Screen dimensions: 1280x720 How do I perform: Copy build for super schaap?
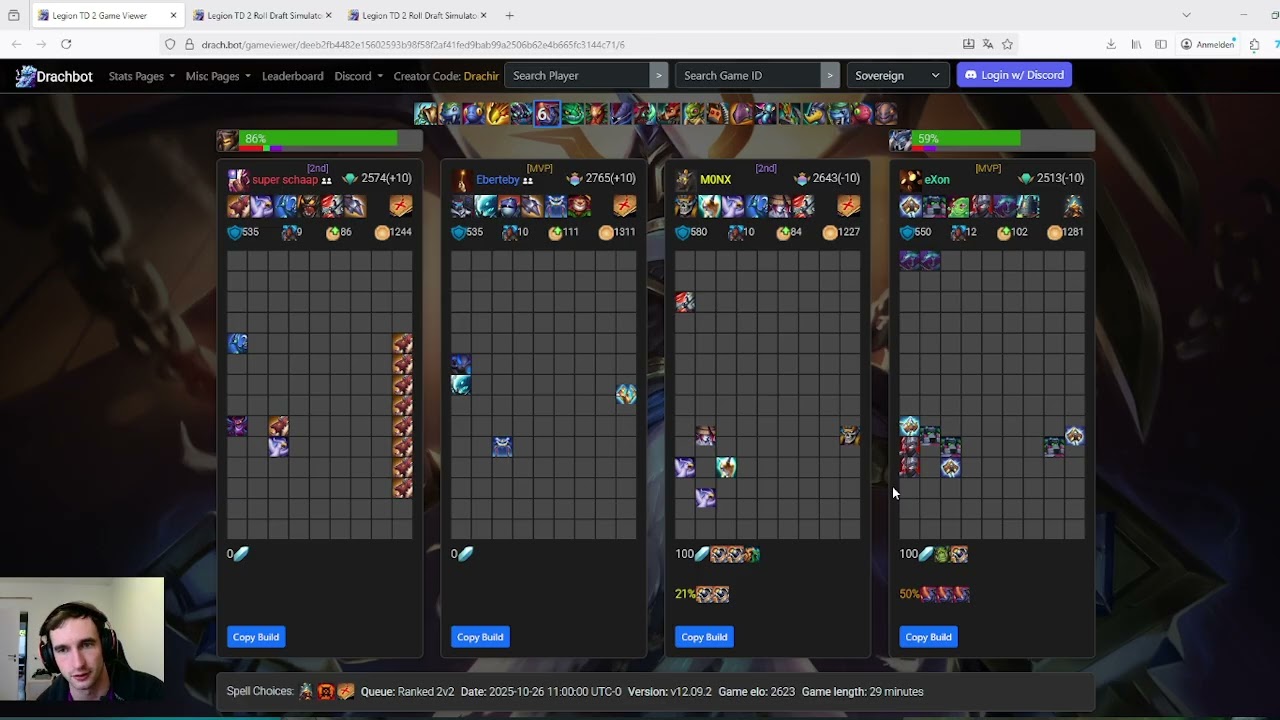[x=256, y=637]
